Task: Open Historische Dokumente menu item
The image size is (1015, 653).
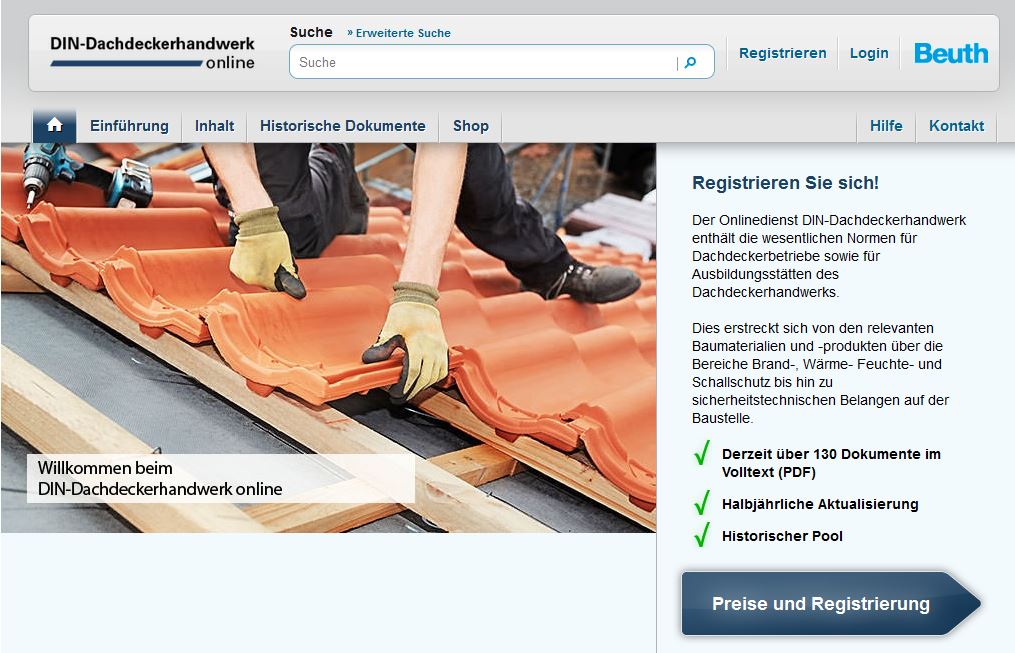Action: [x=342, y=126]
